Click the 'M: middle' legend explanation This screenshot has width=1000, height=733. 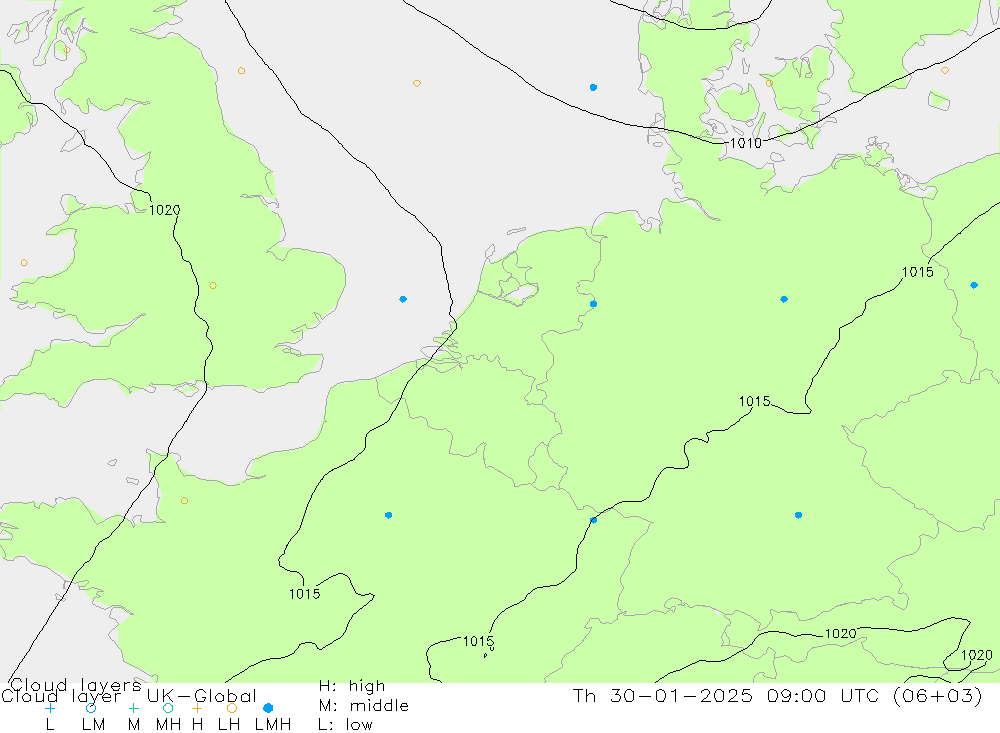tap(364, 706)
